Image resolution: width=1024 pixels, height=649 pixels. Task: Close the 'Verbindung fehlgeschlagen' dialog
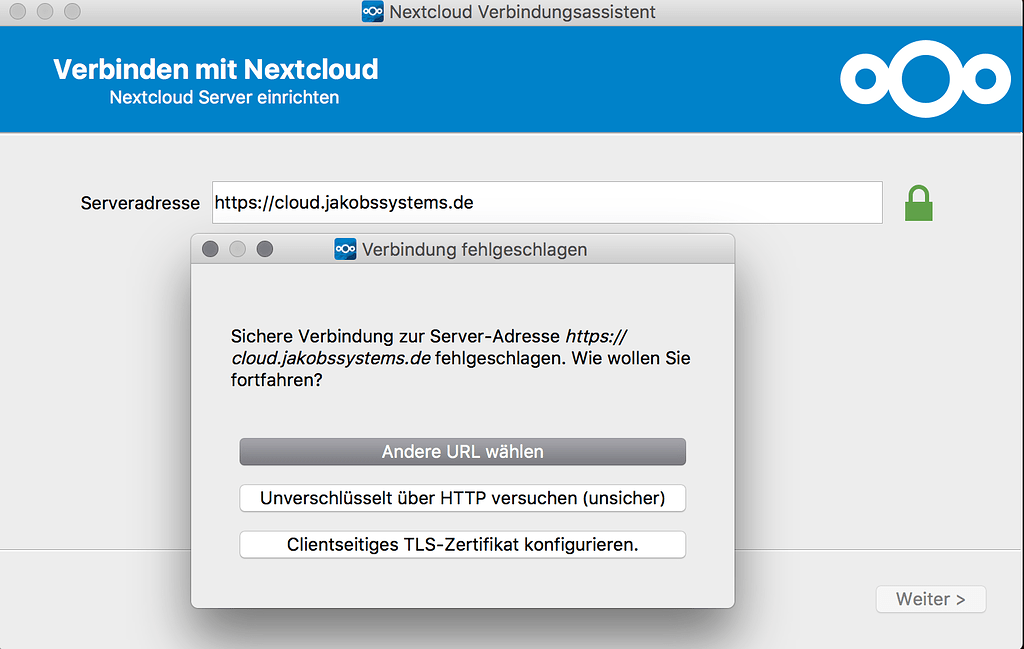coord(210,249)
